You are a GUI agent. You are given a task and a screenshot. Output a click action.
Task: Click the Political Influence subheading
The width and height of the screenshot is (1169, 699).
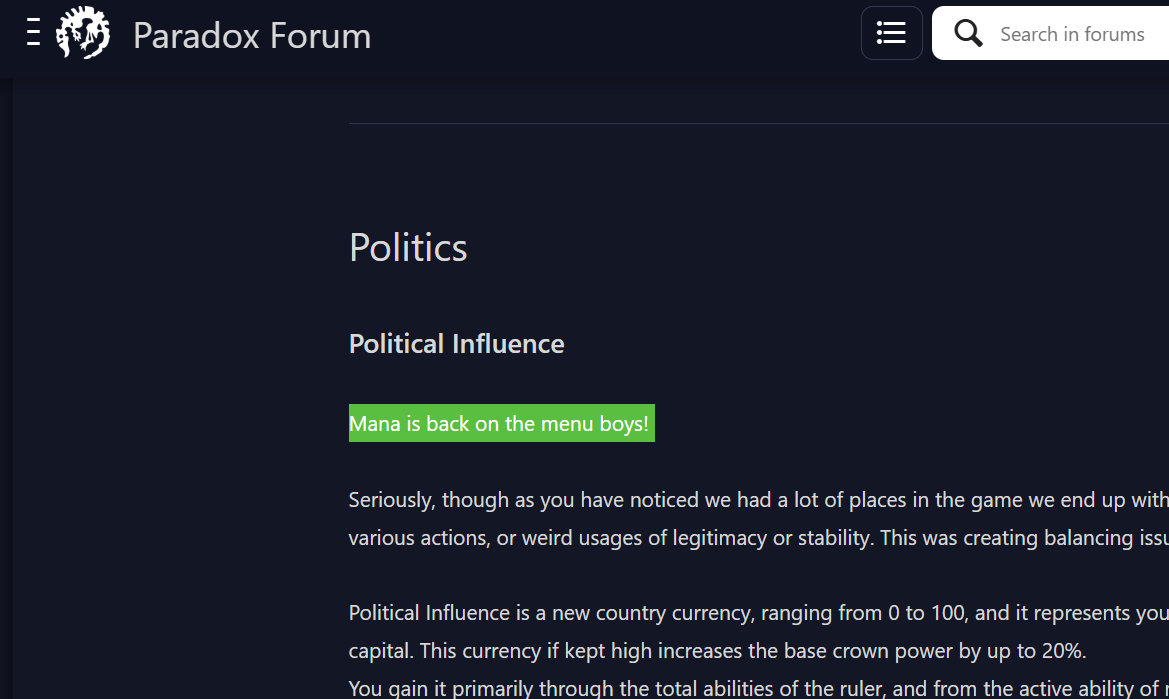click(x=456, y=344)
